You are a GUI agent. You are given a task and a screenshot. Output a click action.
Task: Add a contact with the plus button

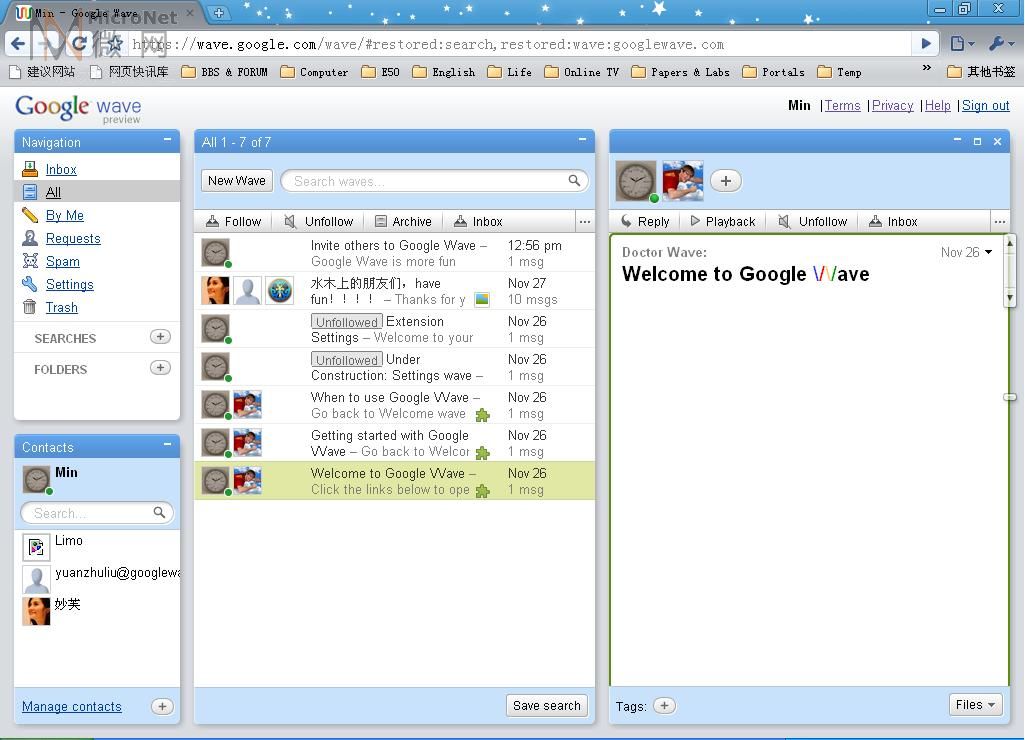pyautogui.click(x=162, y=706)
